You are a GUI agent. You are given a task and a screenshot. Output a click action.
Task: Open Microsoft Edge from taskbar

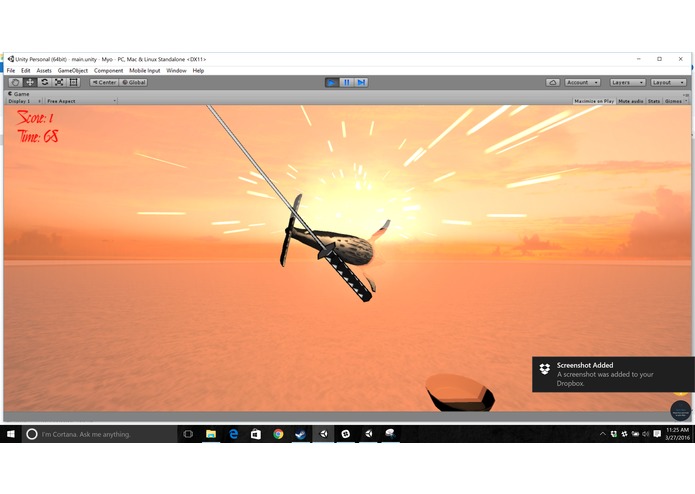pyautogui.click(x=234, y=434)
